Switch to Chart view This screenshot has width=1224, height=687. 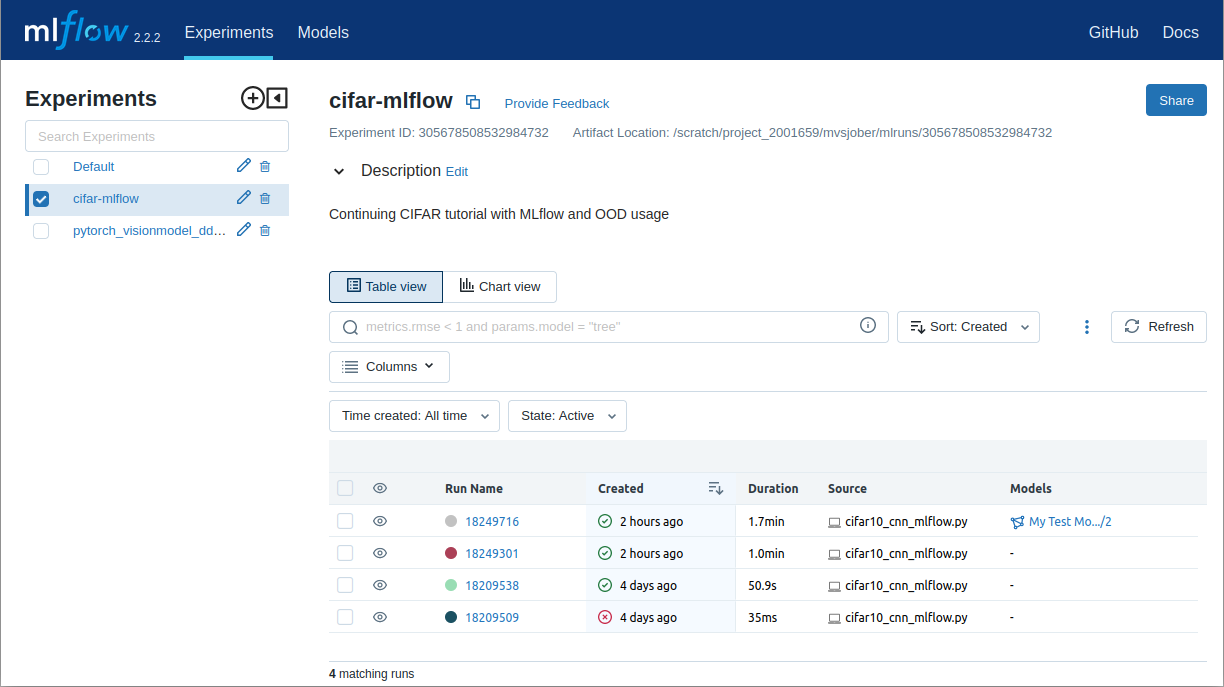(x=500, y=287)
